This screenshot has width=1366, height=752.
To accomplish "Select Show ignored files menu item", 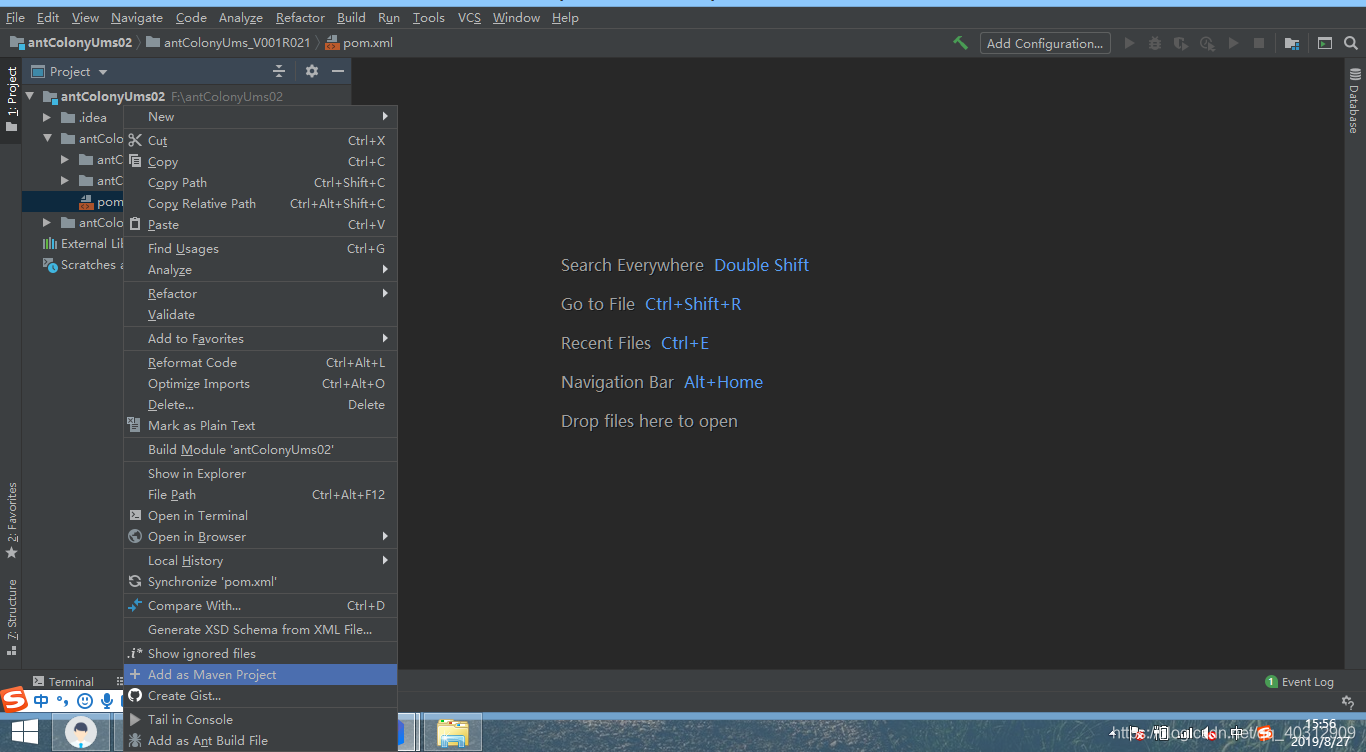I will coord(260,653).
